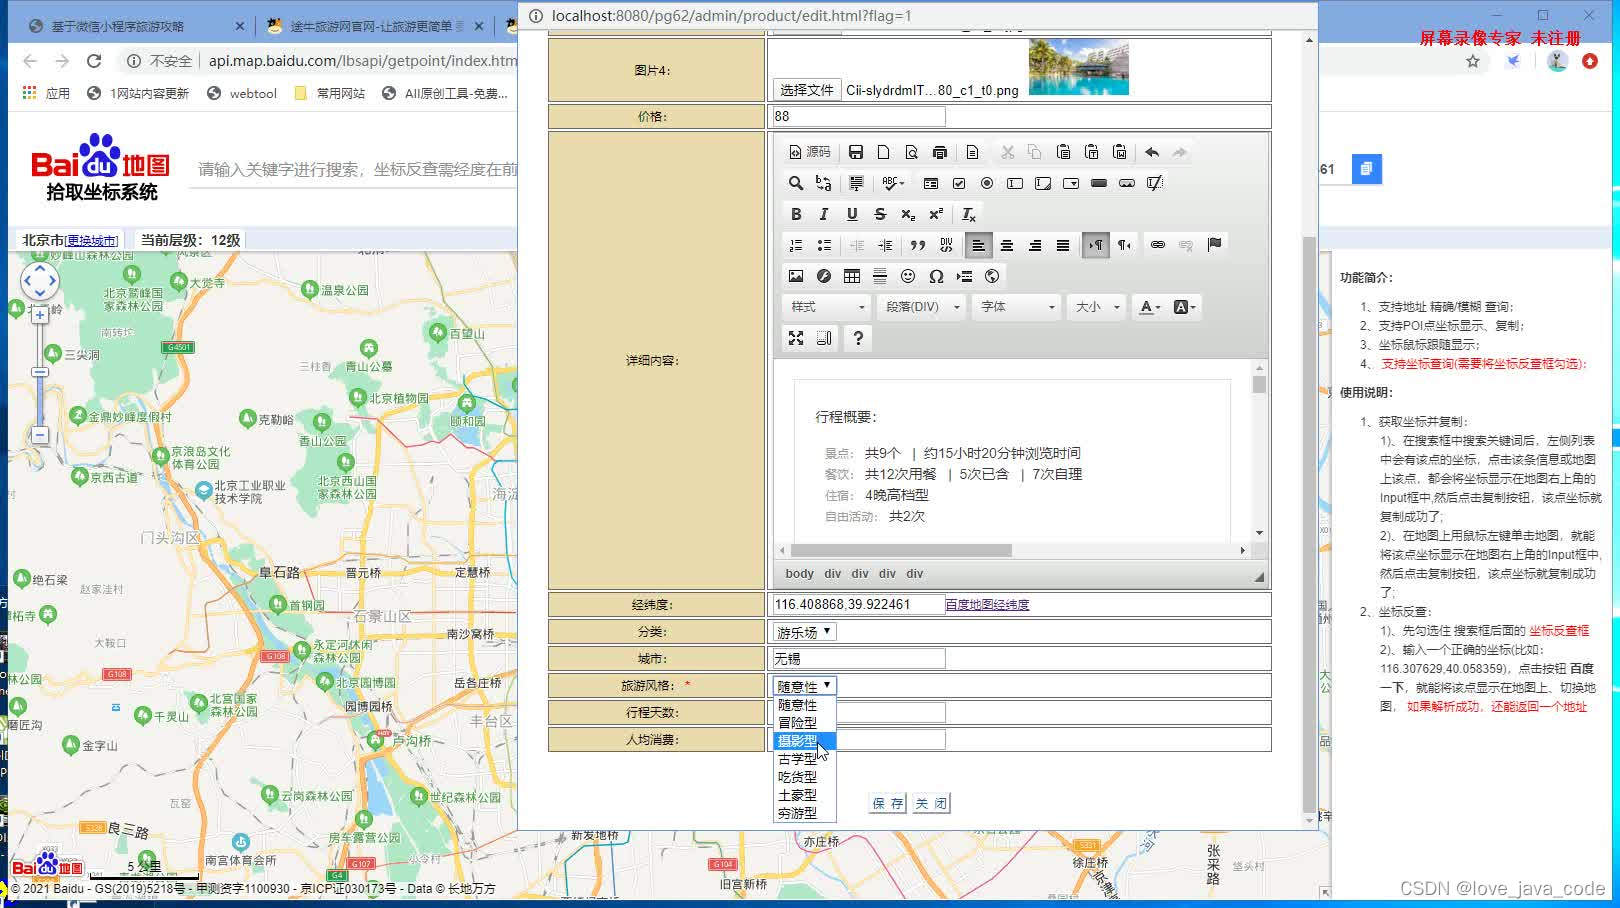1620x908 pixels.
Task: Insert a bulleted list
Action: [x=824, y=245]
